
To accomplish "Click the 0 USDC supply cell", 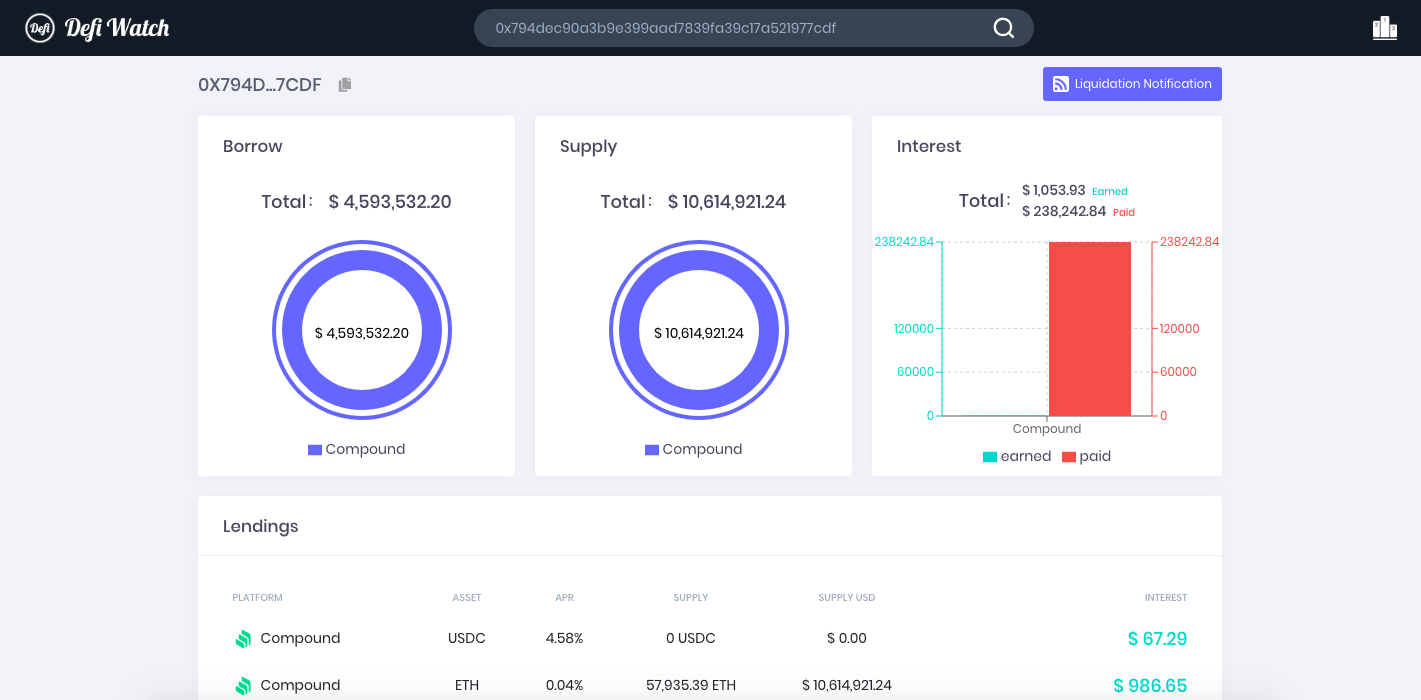I will [x=691, y=638].
